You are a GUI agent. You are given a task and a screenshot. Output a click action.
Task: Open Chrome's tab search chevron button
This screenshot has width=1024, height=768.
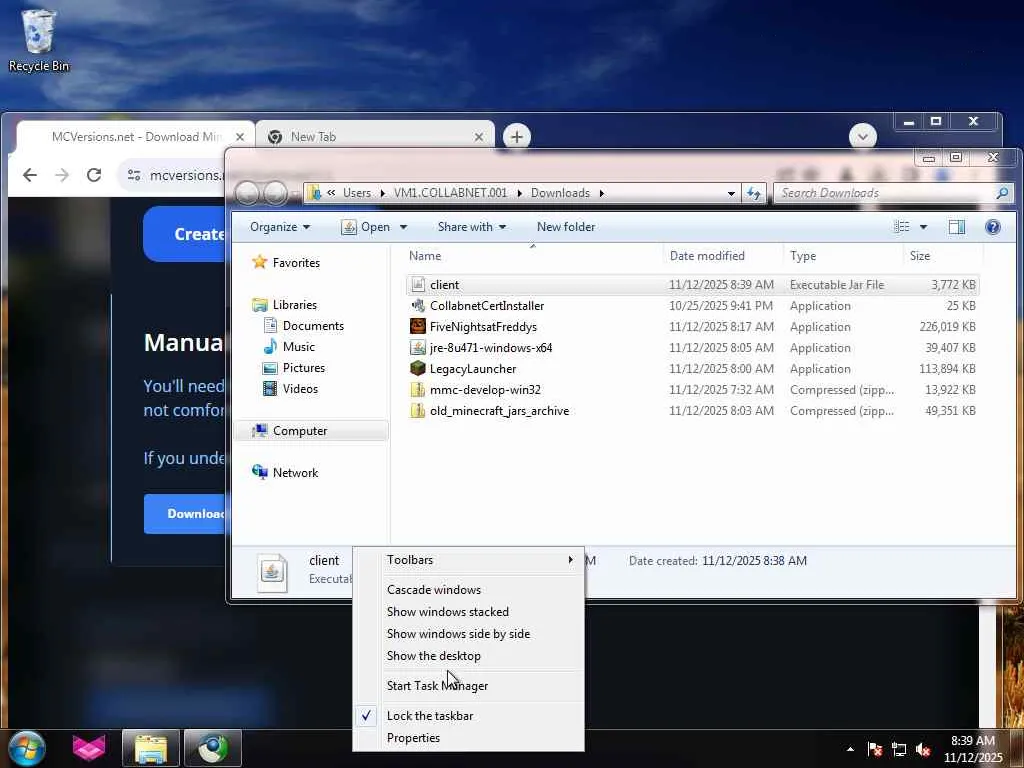(x=862, y=136)
